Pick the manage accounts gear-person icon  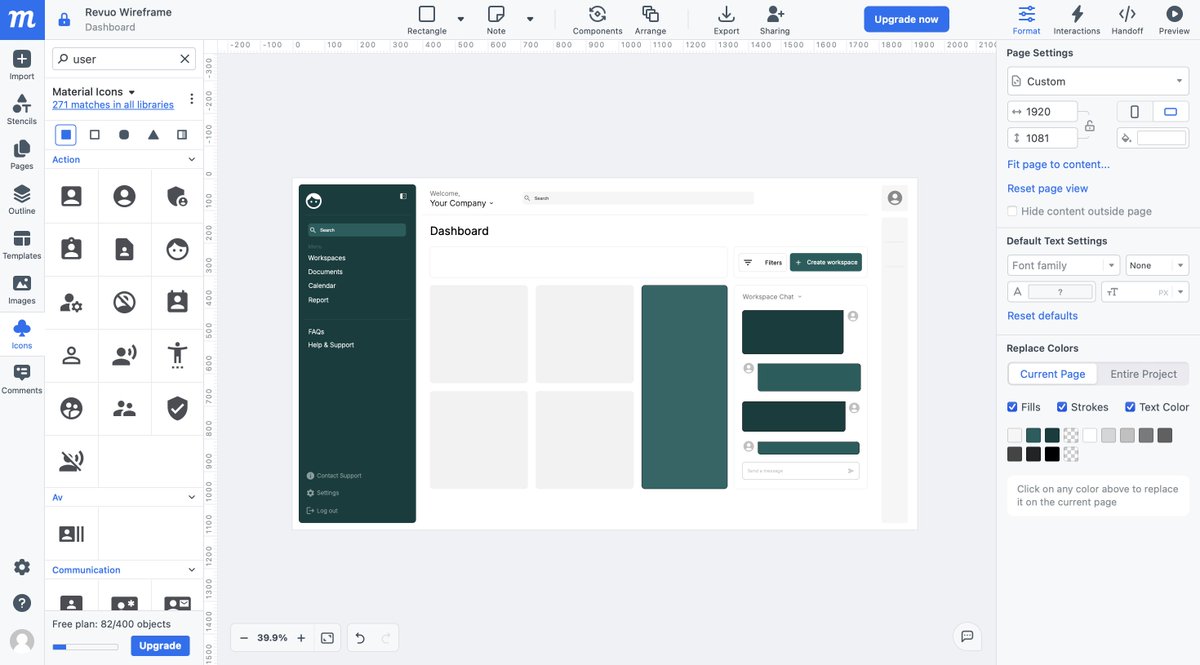[x=71, y=302]
